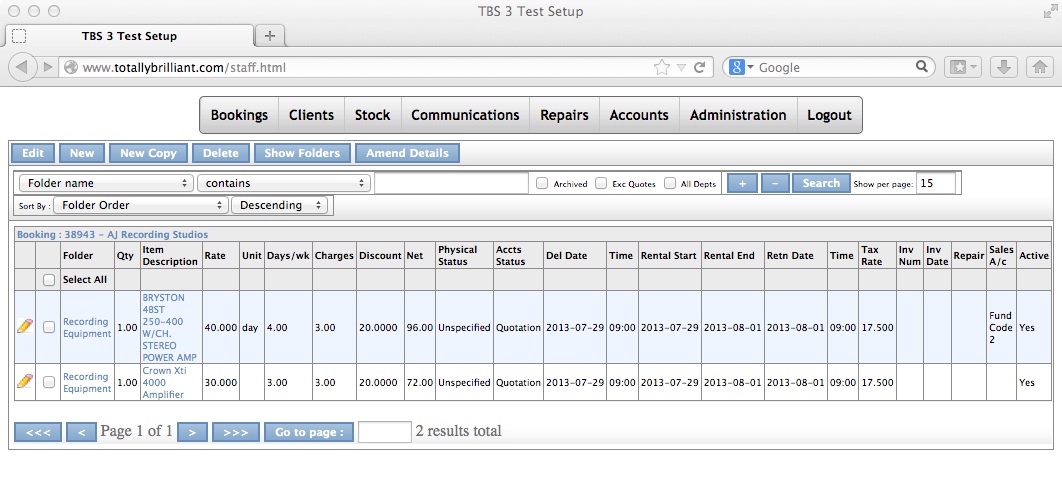Jump to last page with >>> button
Image resolution: width=1062 pixels, height=479 pixels.
236,432
